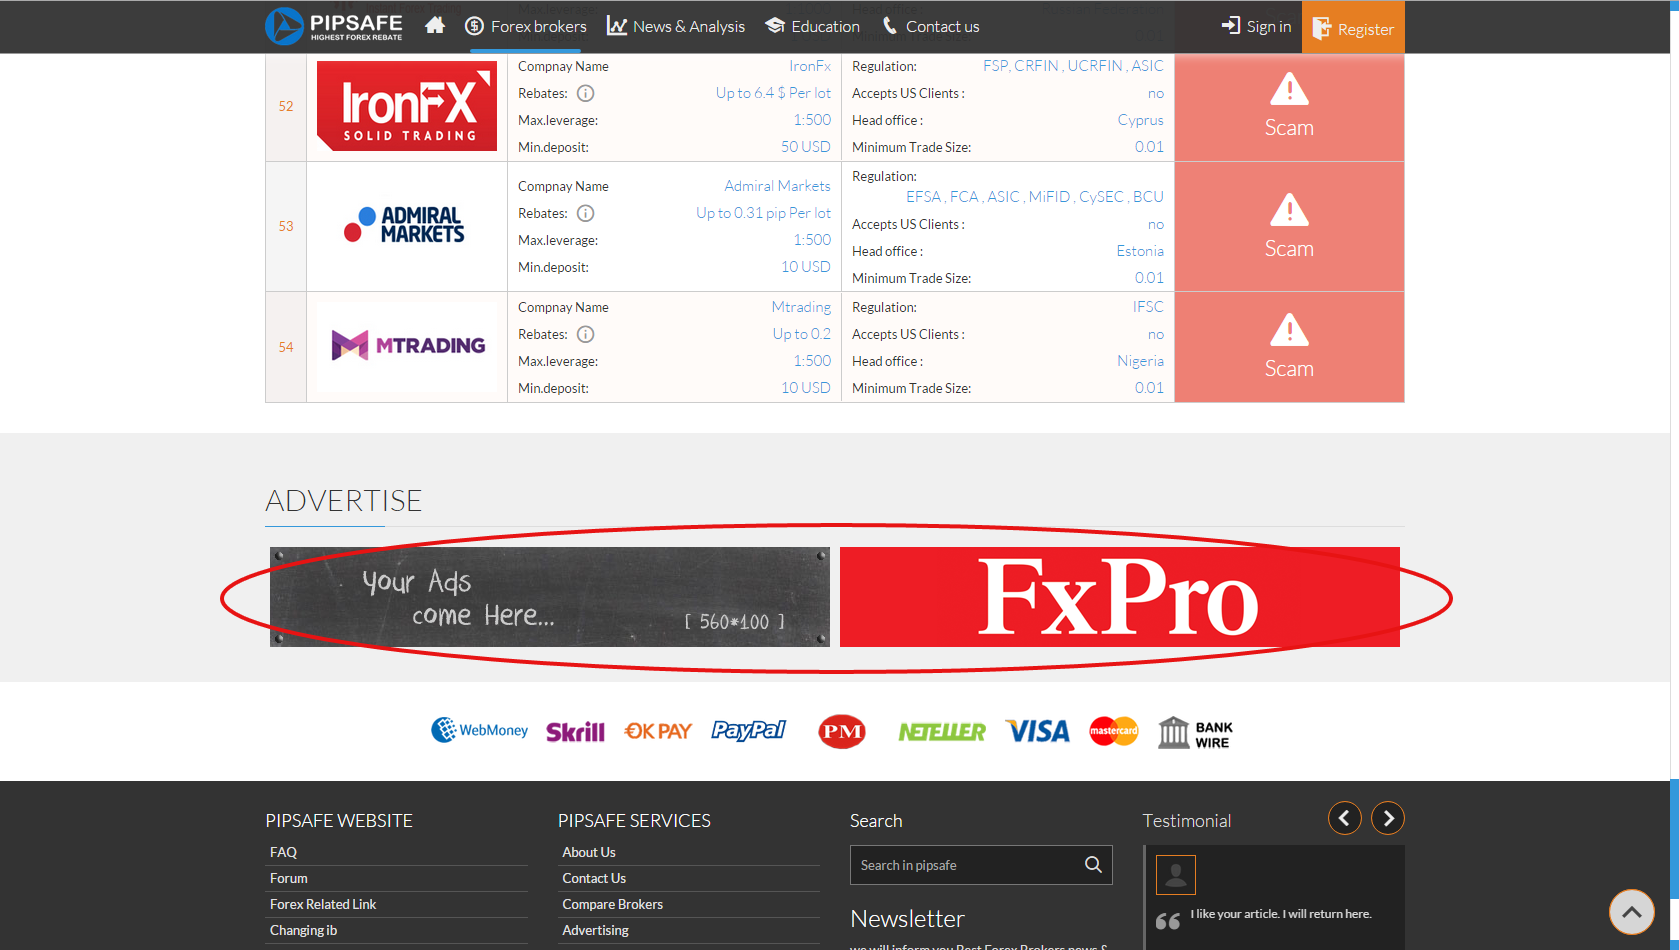Open Changing ib footer link
Screen dimensions: 1679x950
point(303,930)
